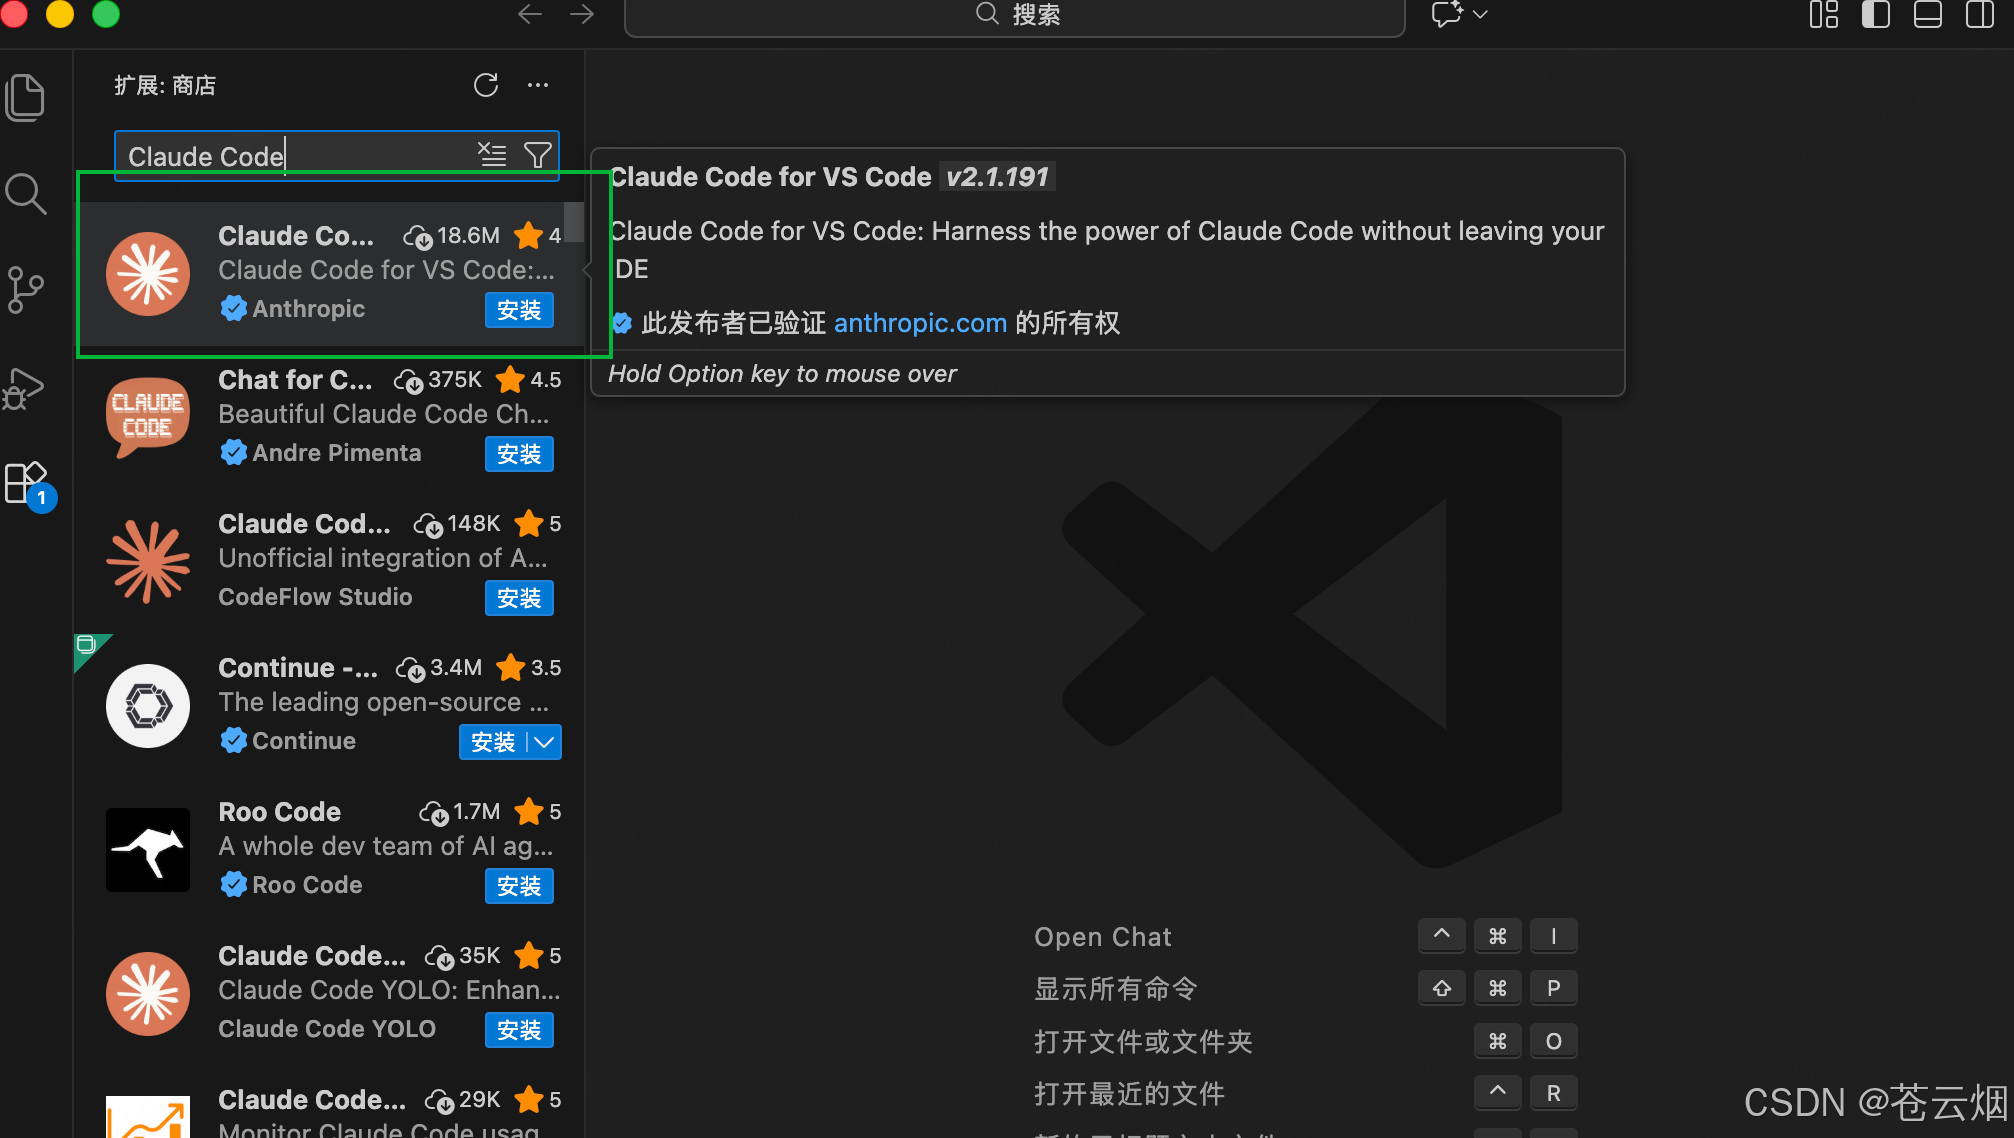Open Extensions view with badge
The width and height of the screenshot is (2014, 1138).
tap(28, 485)
